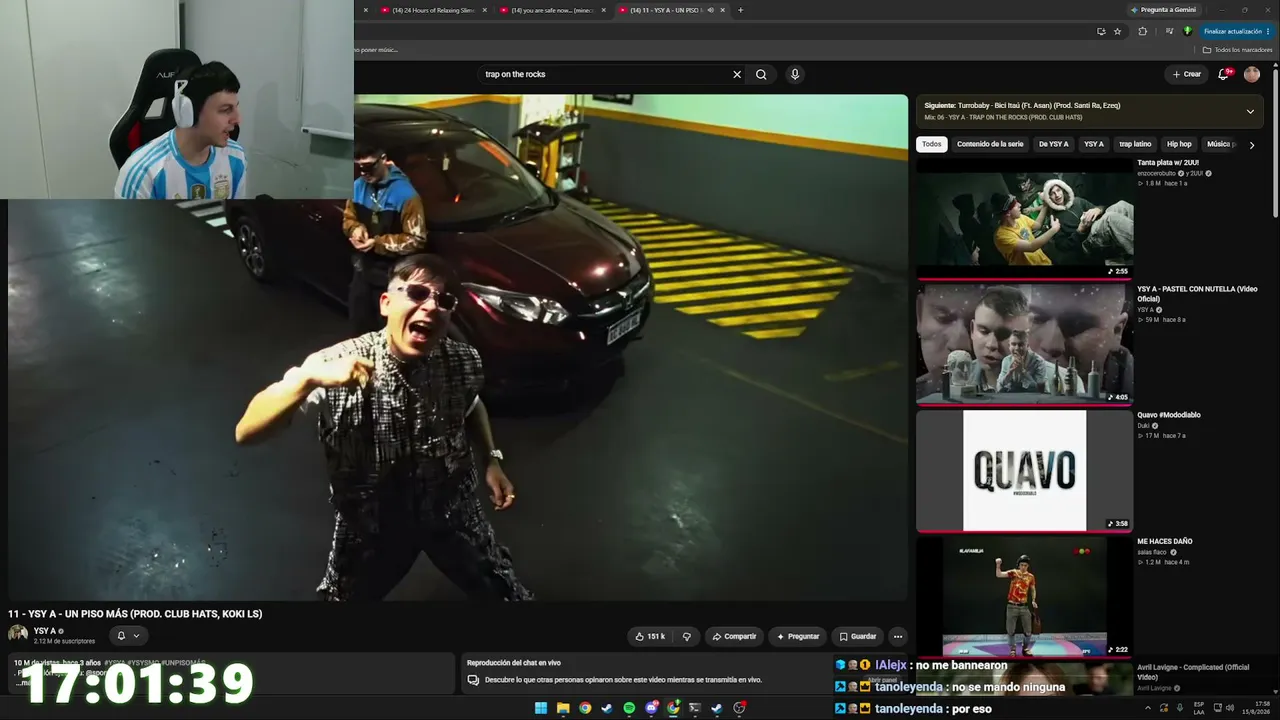Open PASTEL CON NUTELLA video thumbnail

tap(1024, 344)
